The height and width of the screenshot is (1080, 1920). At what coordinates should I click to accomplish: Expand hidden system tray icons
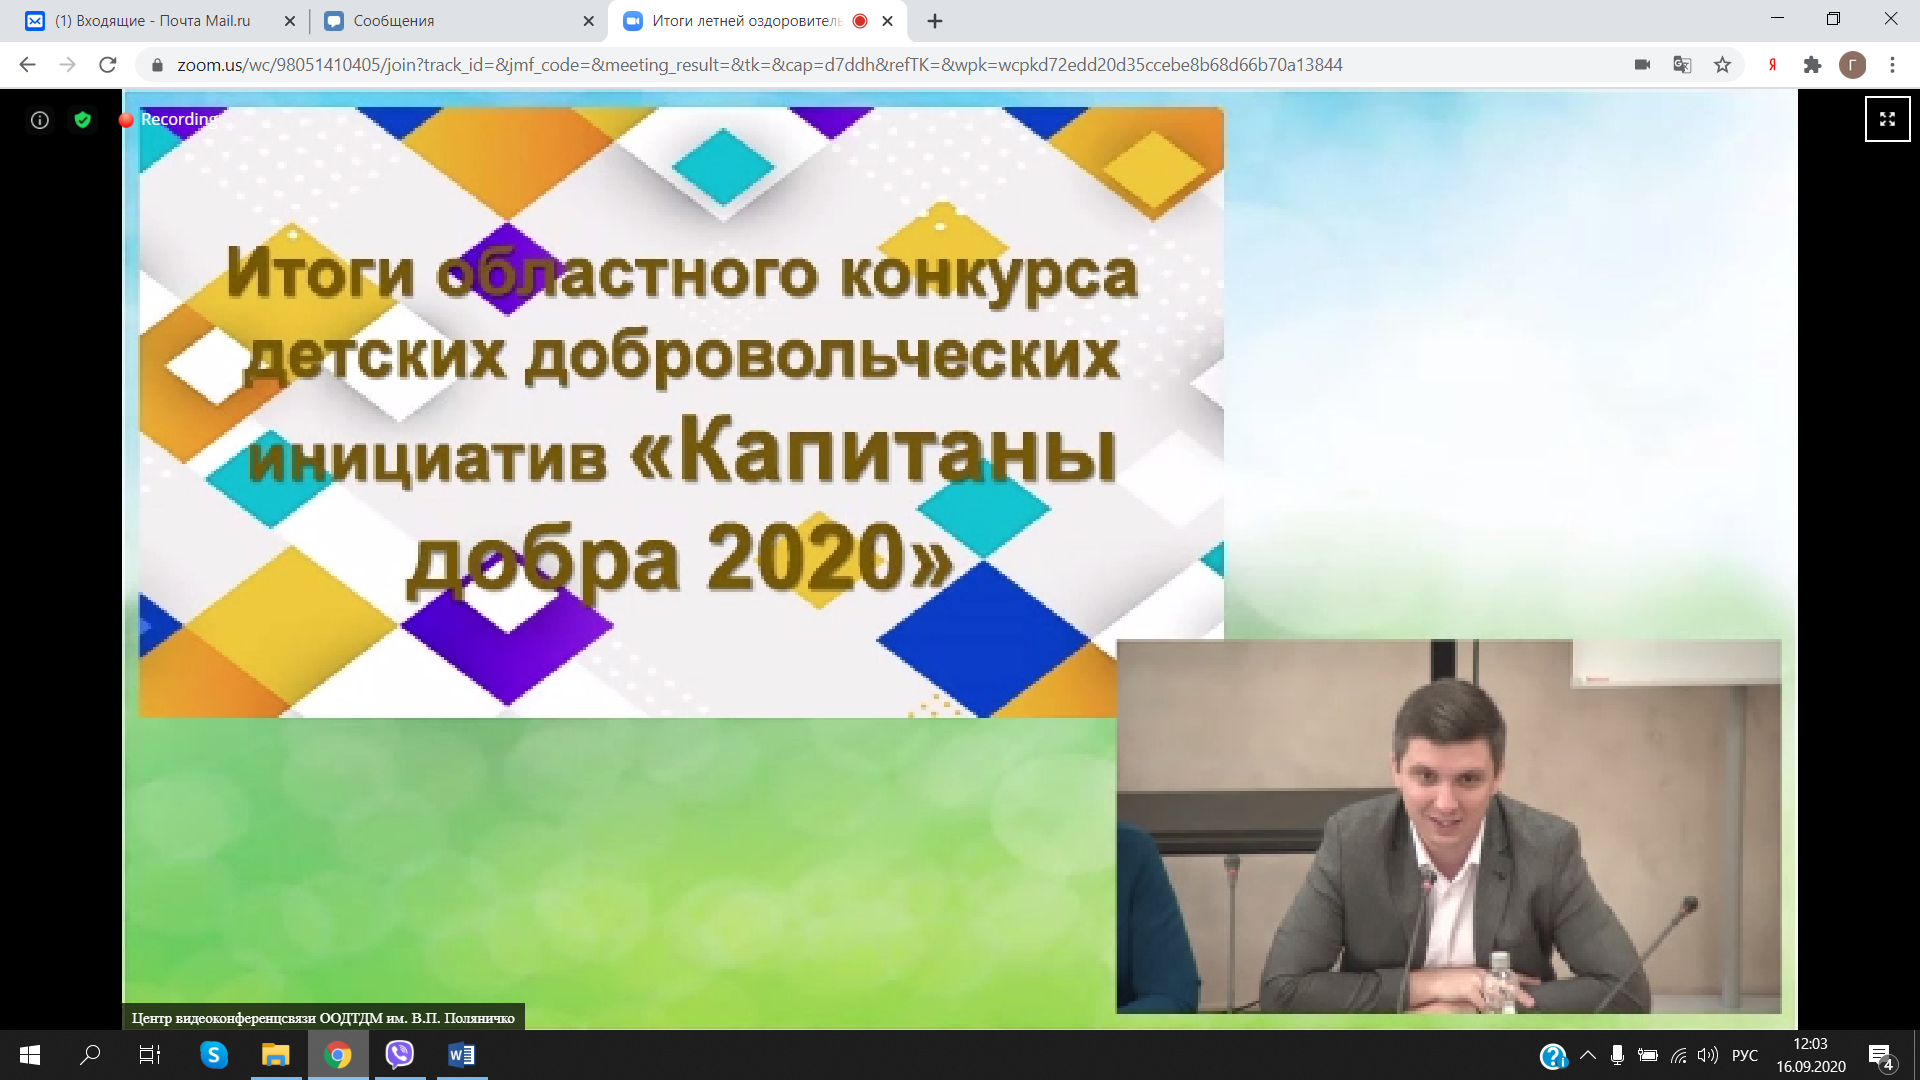[1587, 1055]
